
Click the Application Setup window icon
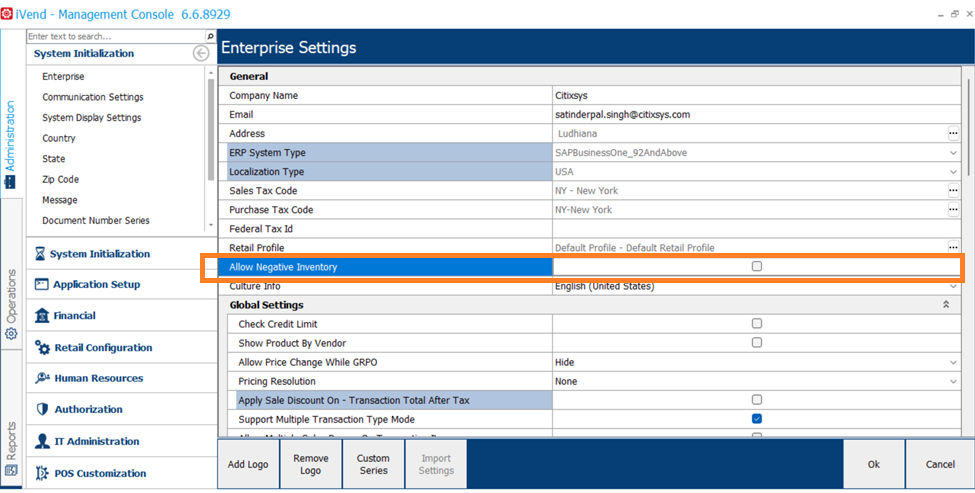click(x=41, y=284)
